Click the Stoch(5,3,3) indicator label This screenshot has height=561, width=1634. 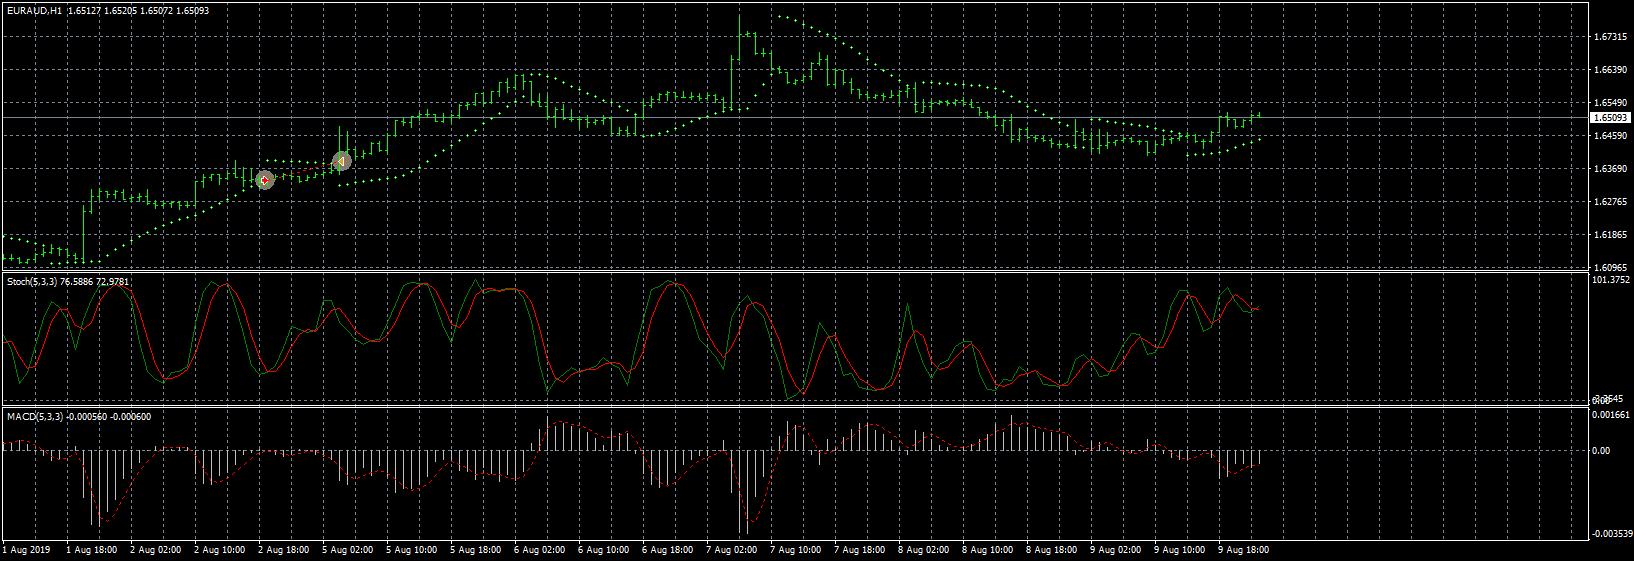31,282
